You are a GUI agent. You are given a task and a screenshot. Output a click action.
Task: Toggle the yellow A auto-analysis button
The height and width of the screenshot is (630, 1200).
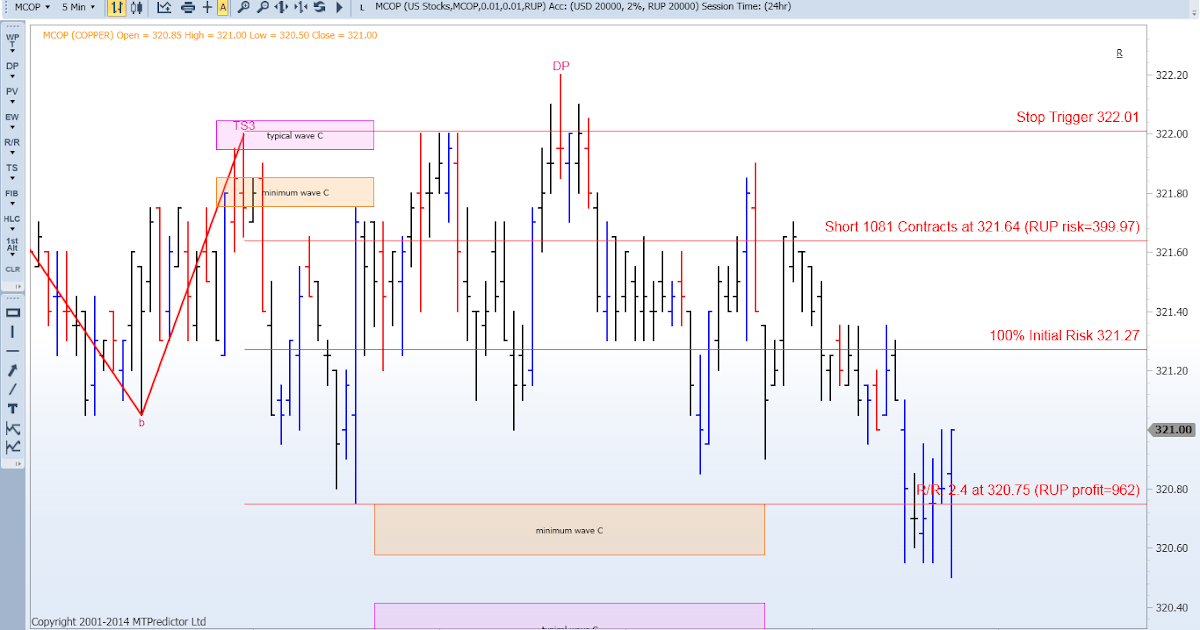click(x=224, y=9)
